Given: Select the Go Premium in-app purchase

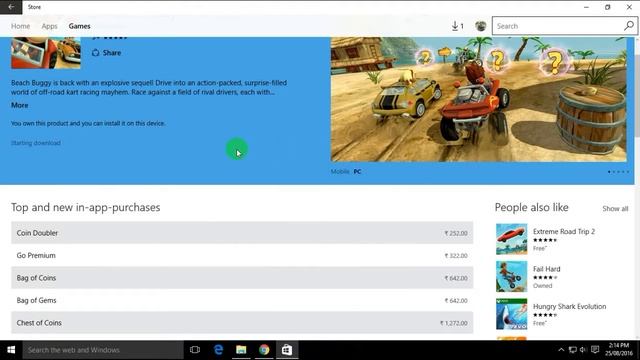Looking at the screenshot, I should click(x=242, y=256).
